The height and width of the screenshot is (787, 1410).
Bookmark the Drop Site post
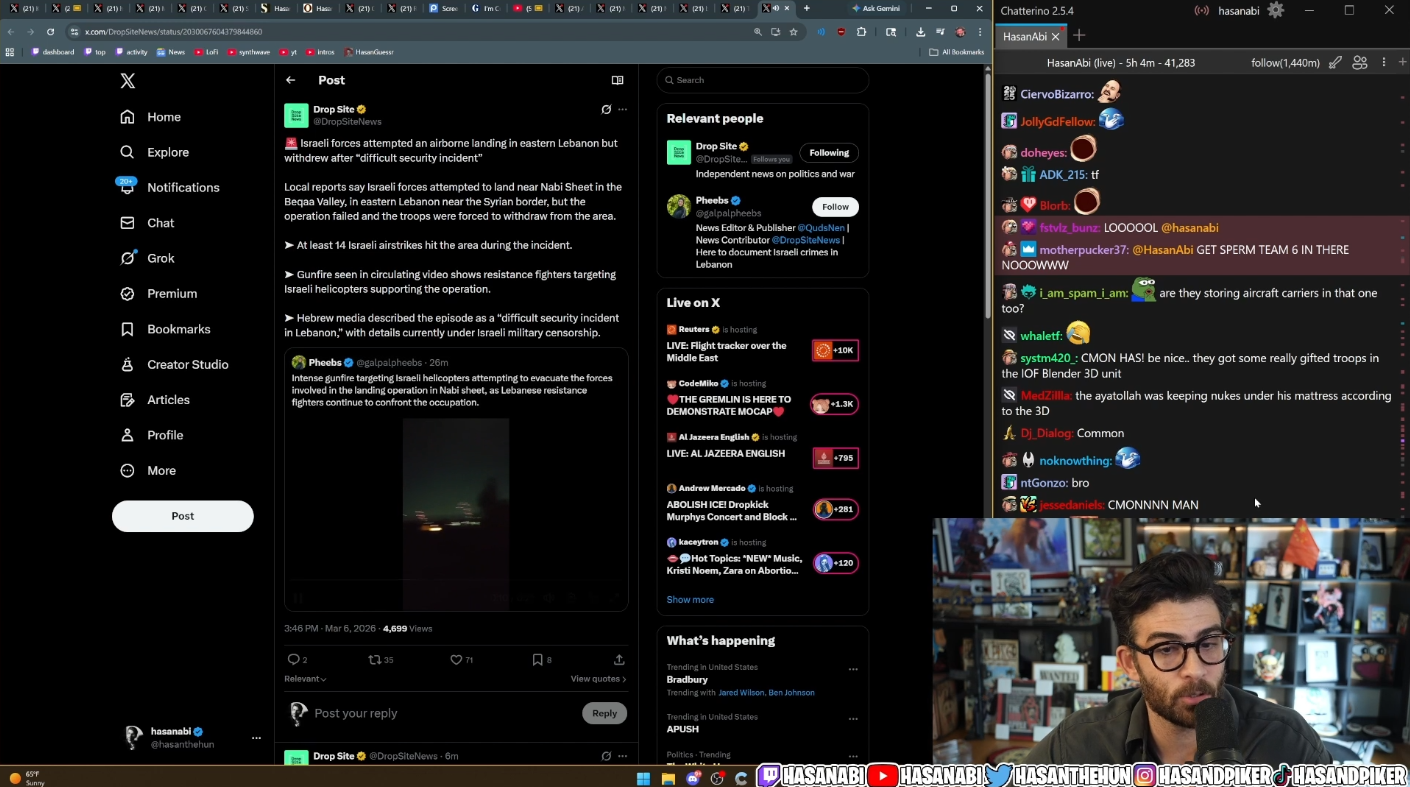(x=538, y=660)
